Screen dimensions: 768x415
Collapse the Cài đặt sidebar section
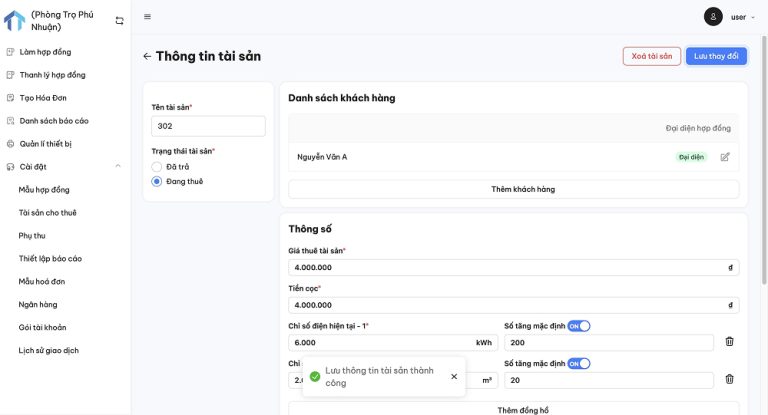(x=118, y=167)
